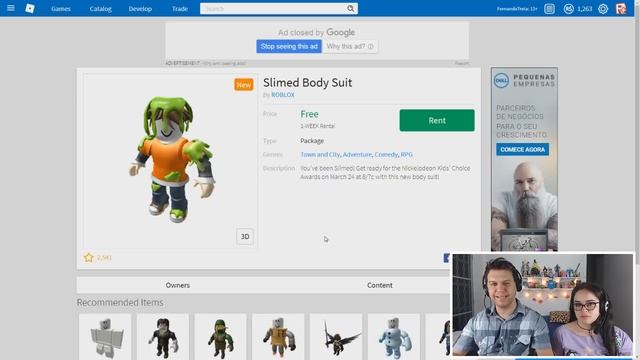Click COMECE AGORA in Dell ad

pos(522,149)
